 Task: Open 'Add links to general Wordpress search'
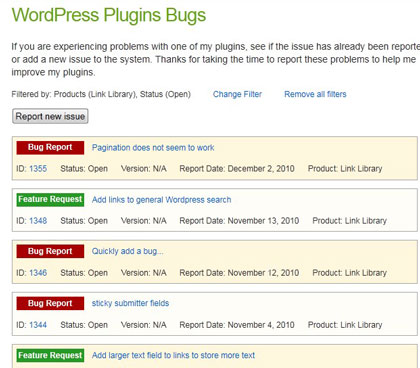[x=162, y=200]
